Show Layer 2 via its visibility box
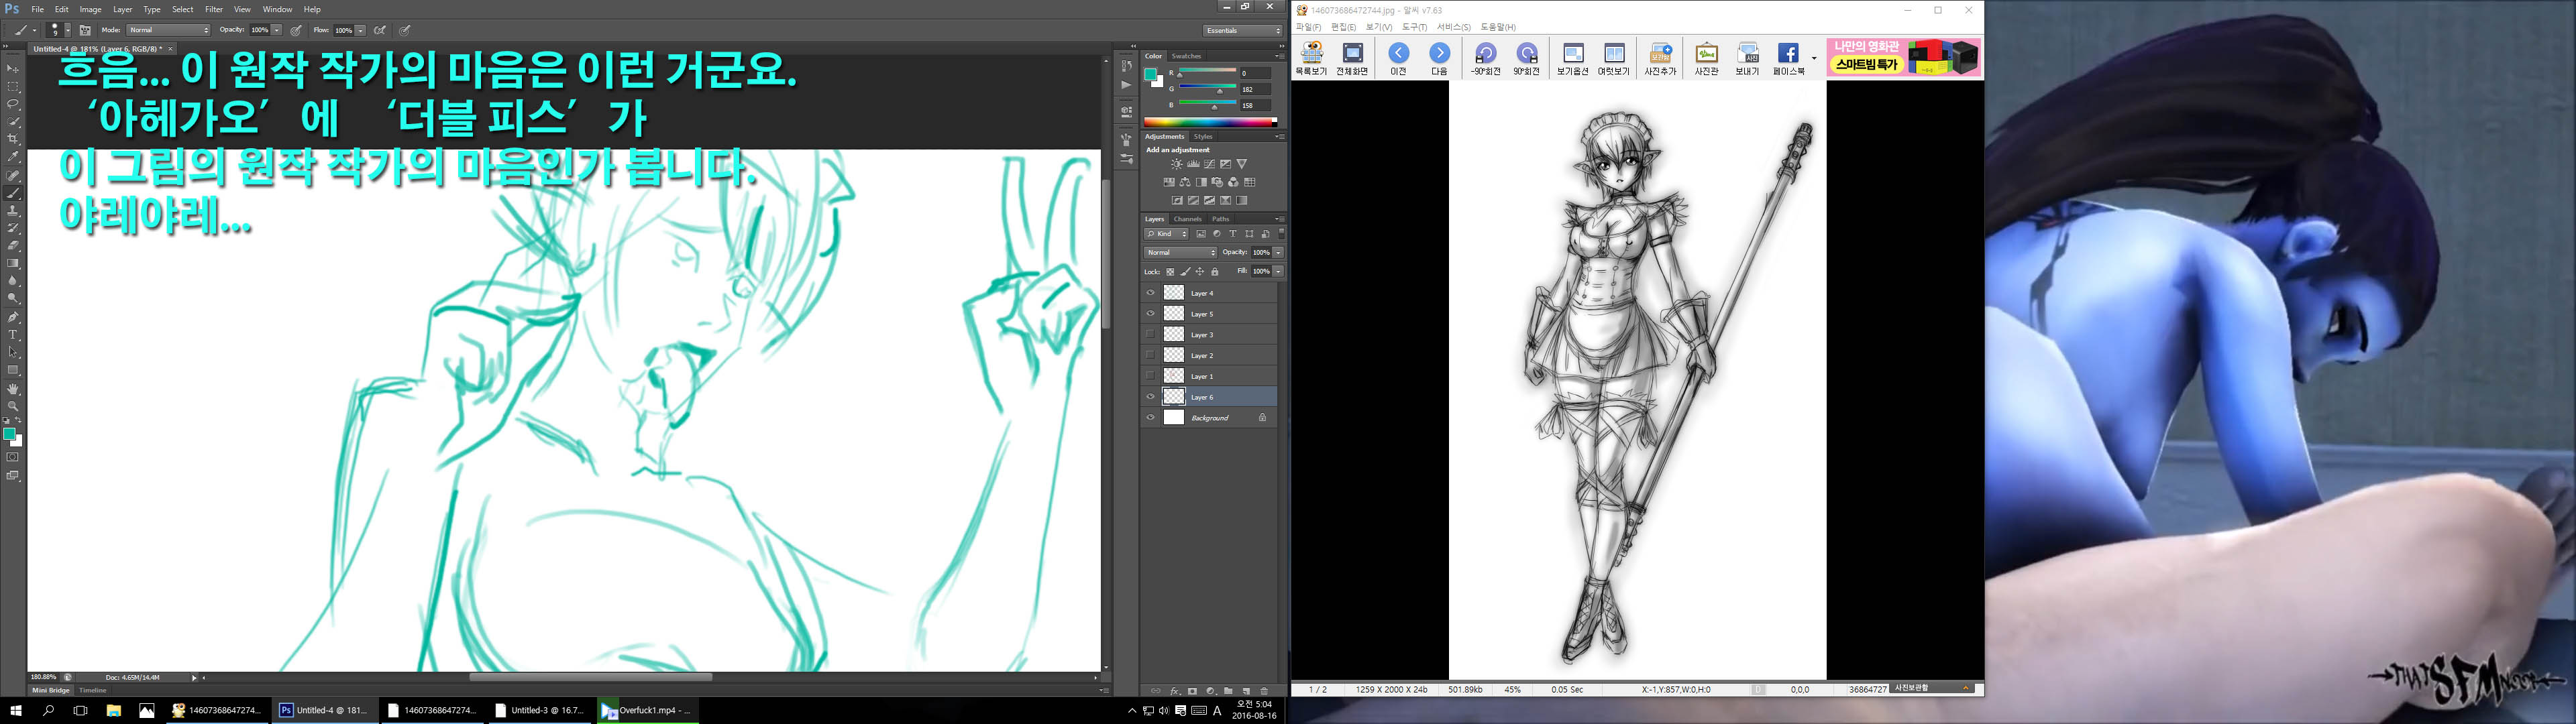The height and width of the screenshot is (724, 2576). [x=1150, y=355]
